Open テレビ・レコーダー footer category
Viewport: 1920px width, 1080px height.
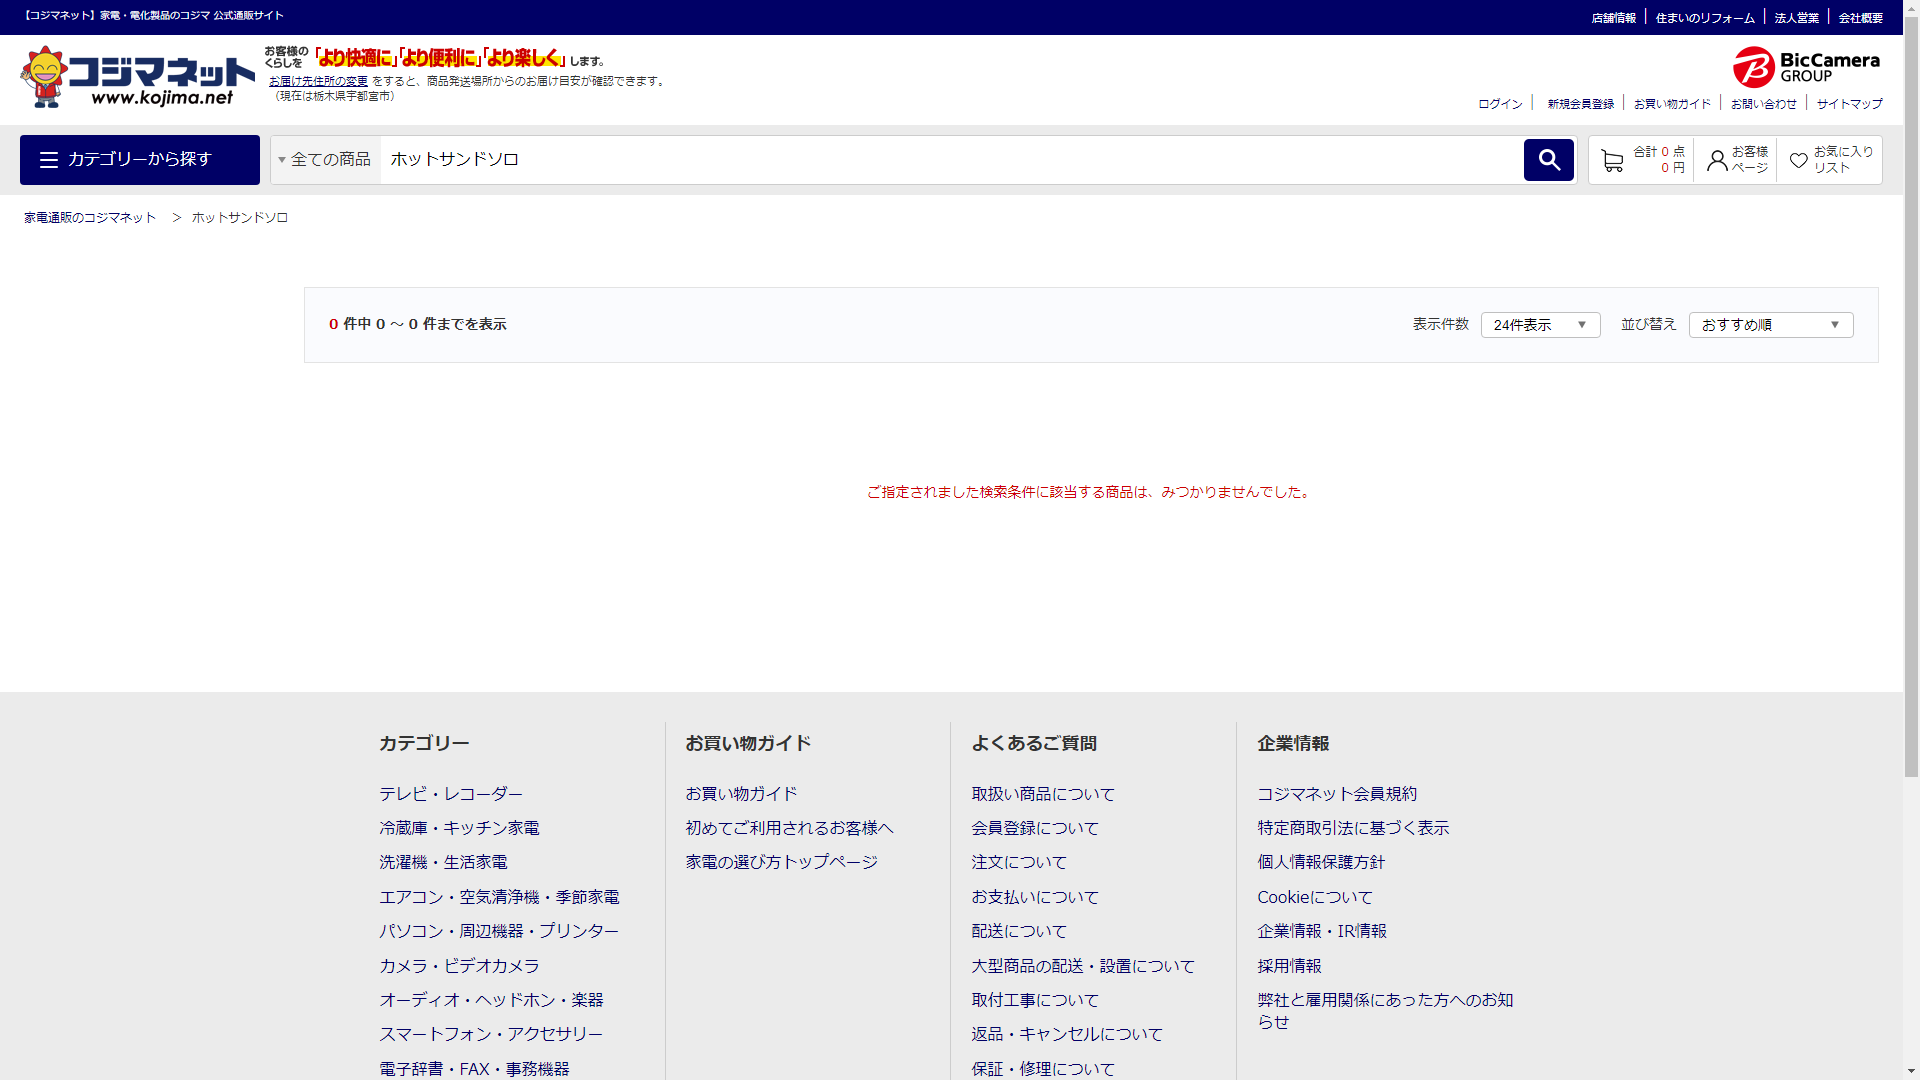(451, 794)
